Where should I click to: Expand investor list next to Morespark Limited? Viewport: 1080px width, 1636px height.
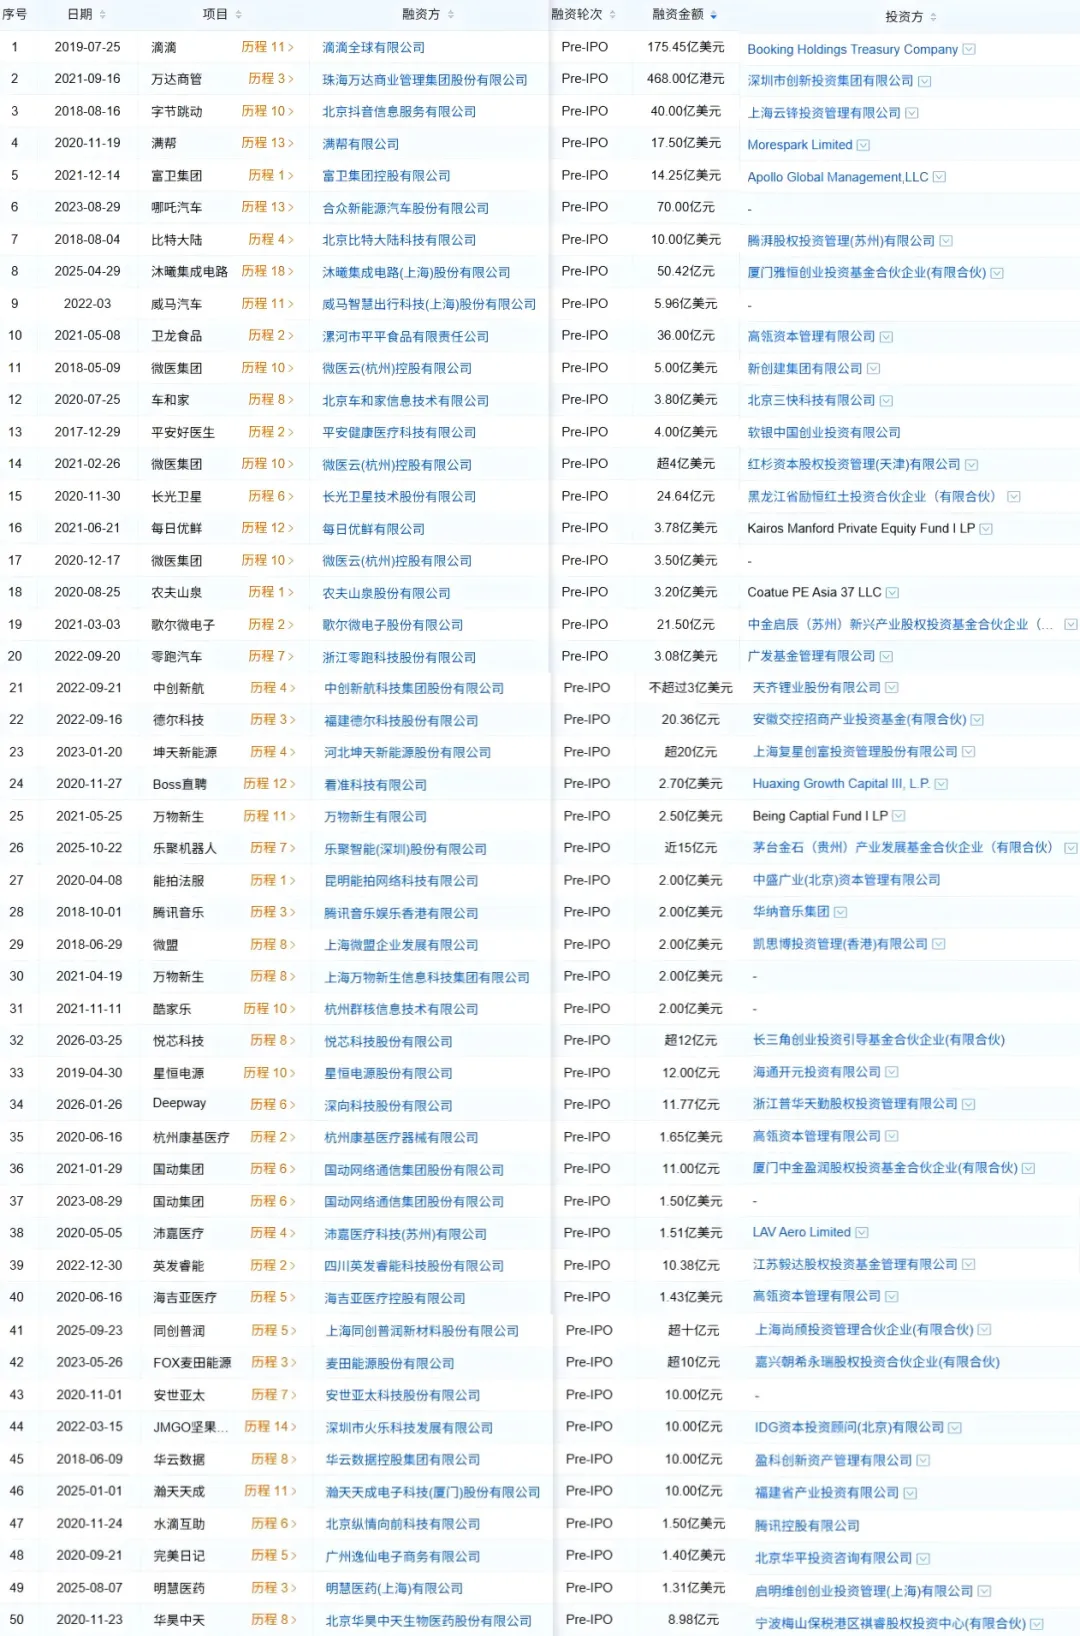click(864, 145)
